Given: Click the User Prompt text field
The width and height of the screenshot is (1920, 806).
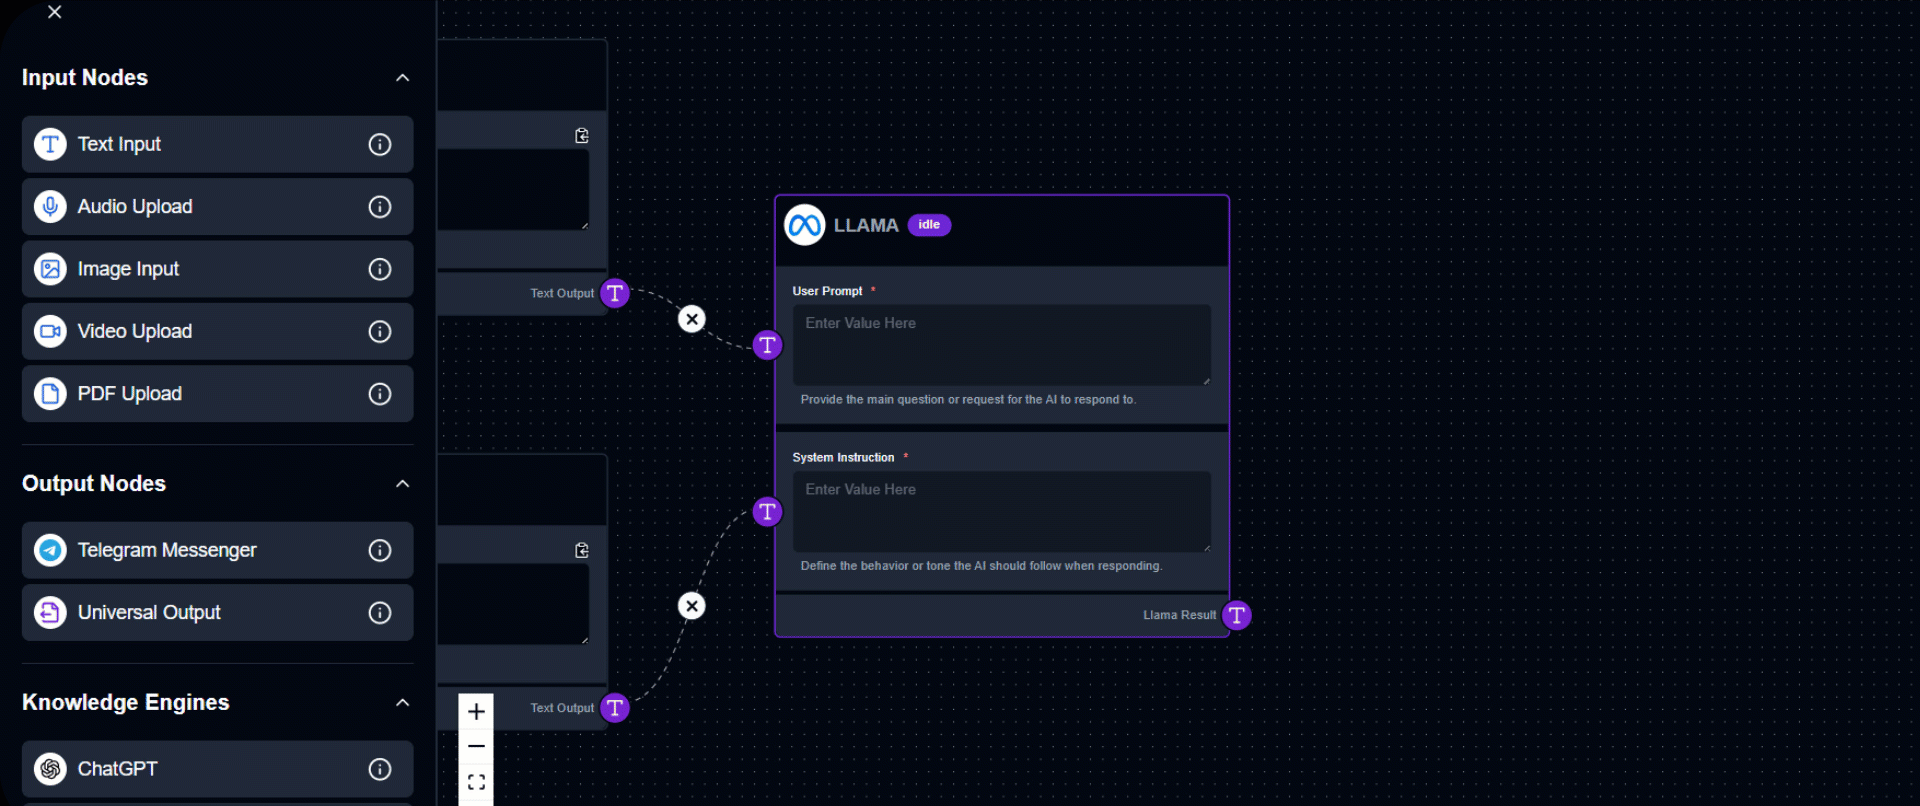Looking at the screenshot, I should [x=1001, y=345].
